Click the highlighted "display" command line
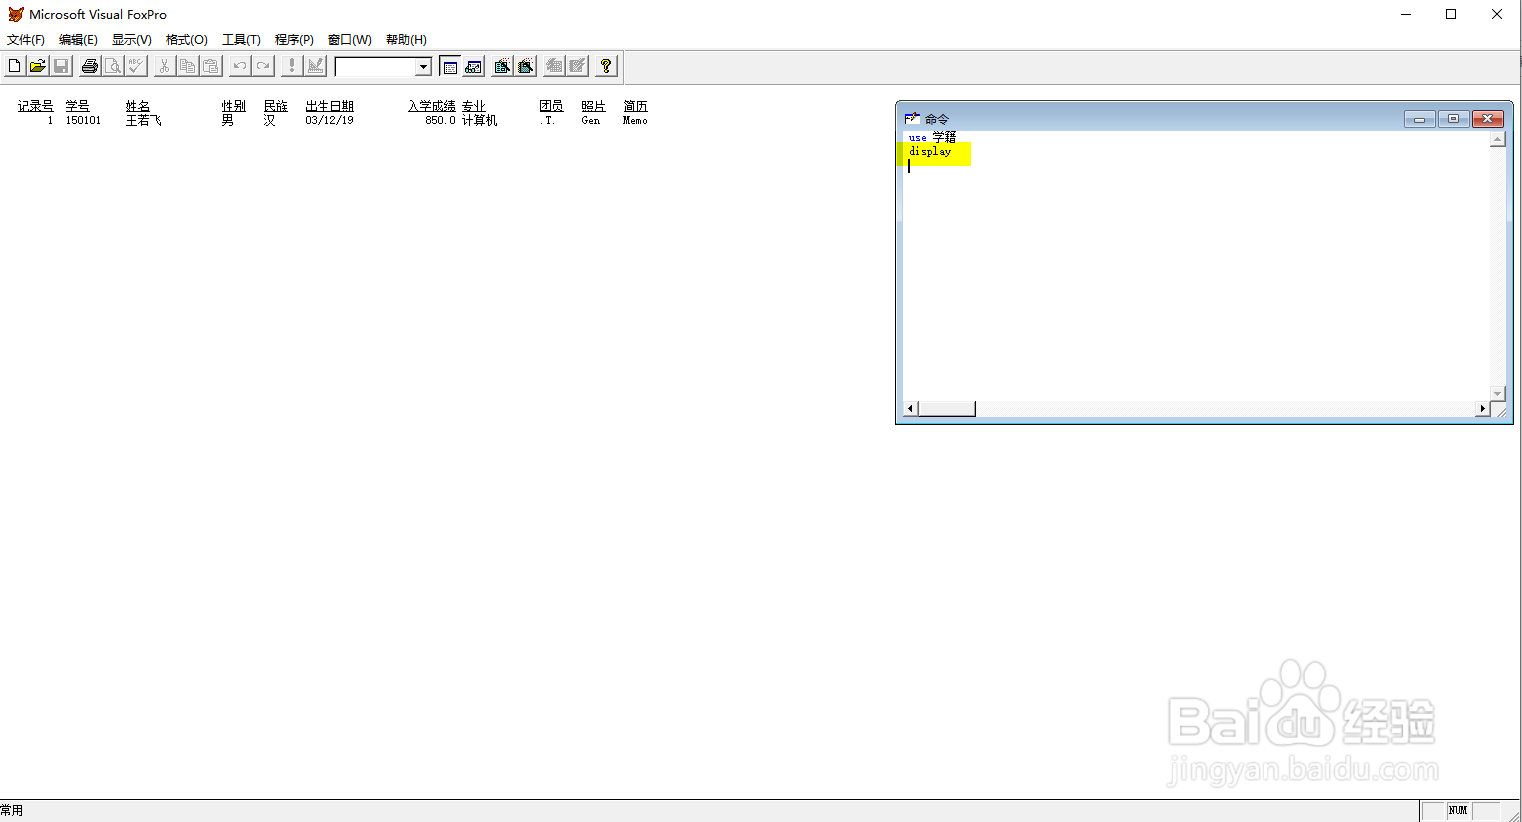Image resolution: width=1522 pixels, height=822 pixels. click(x=930, y=152)
